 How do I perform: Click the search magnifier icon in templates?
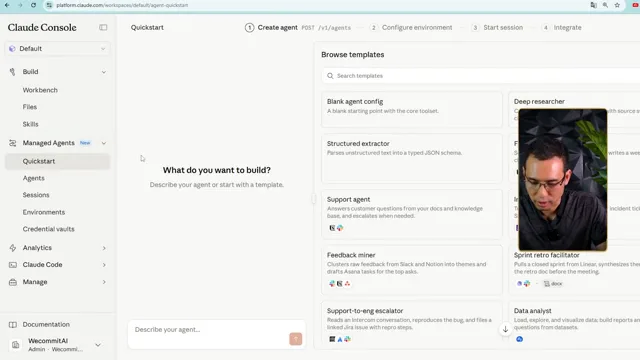click(x=330, y=76)
